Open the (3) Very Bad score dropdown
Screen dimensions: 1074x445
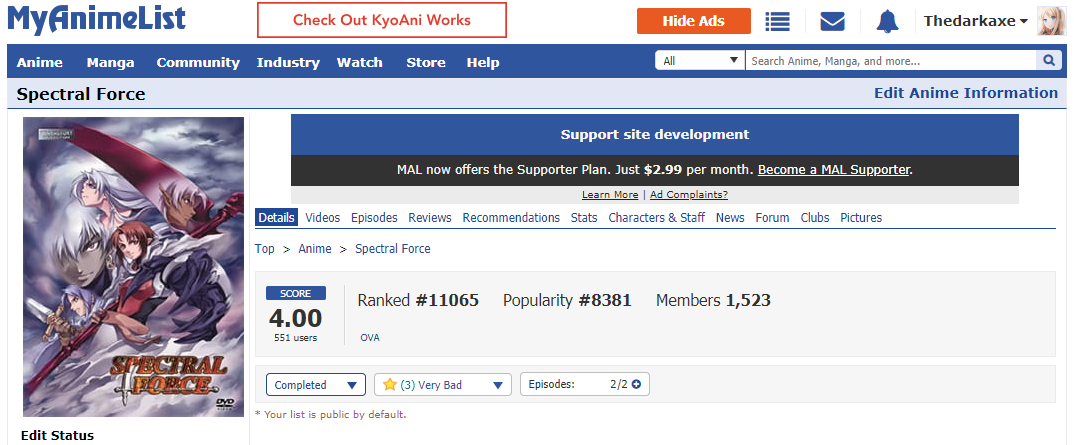pyautogui.click(x=442, y=385)
